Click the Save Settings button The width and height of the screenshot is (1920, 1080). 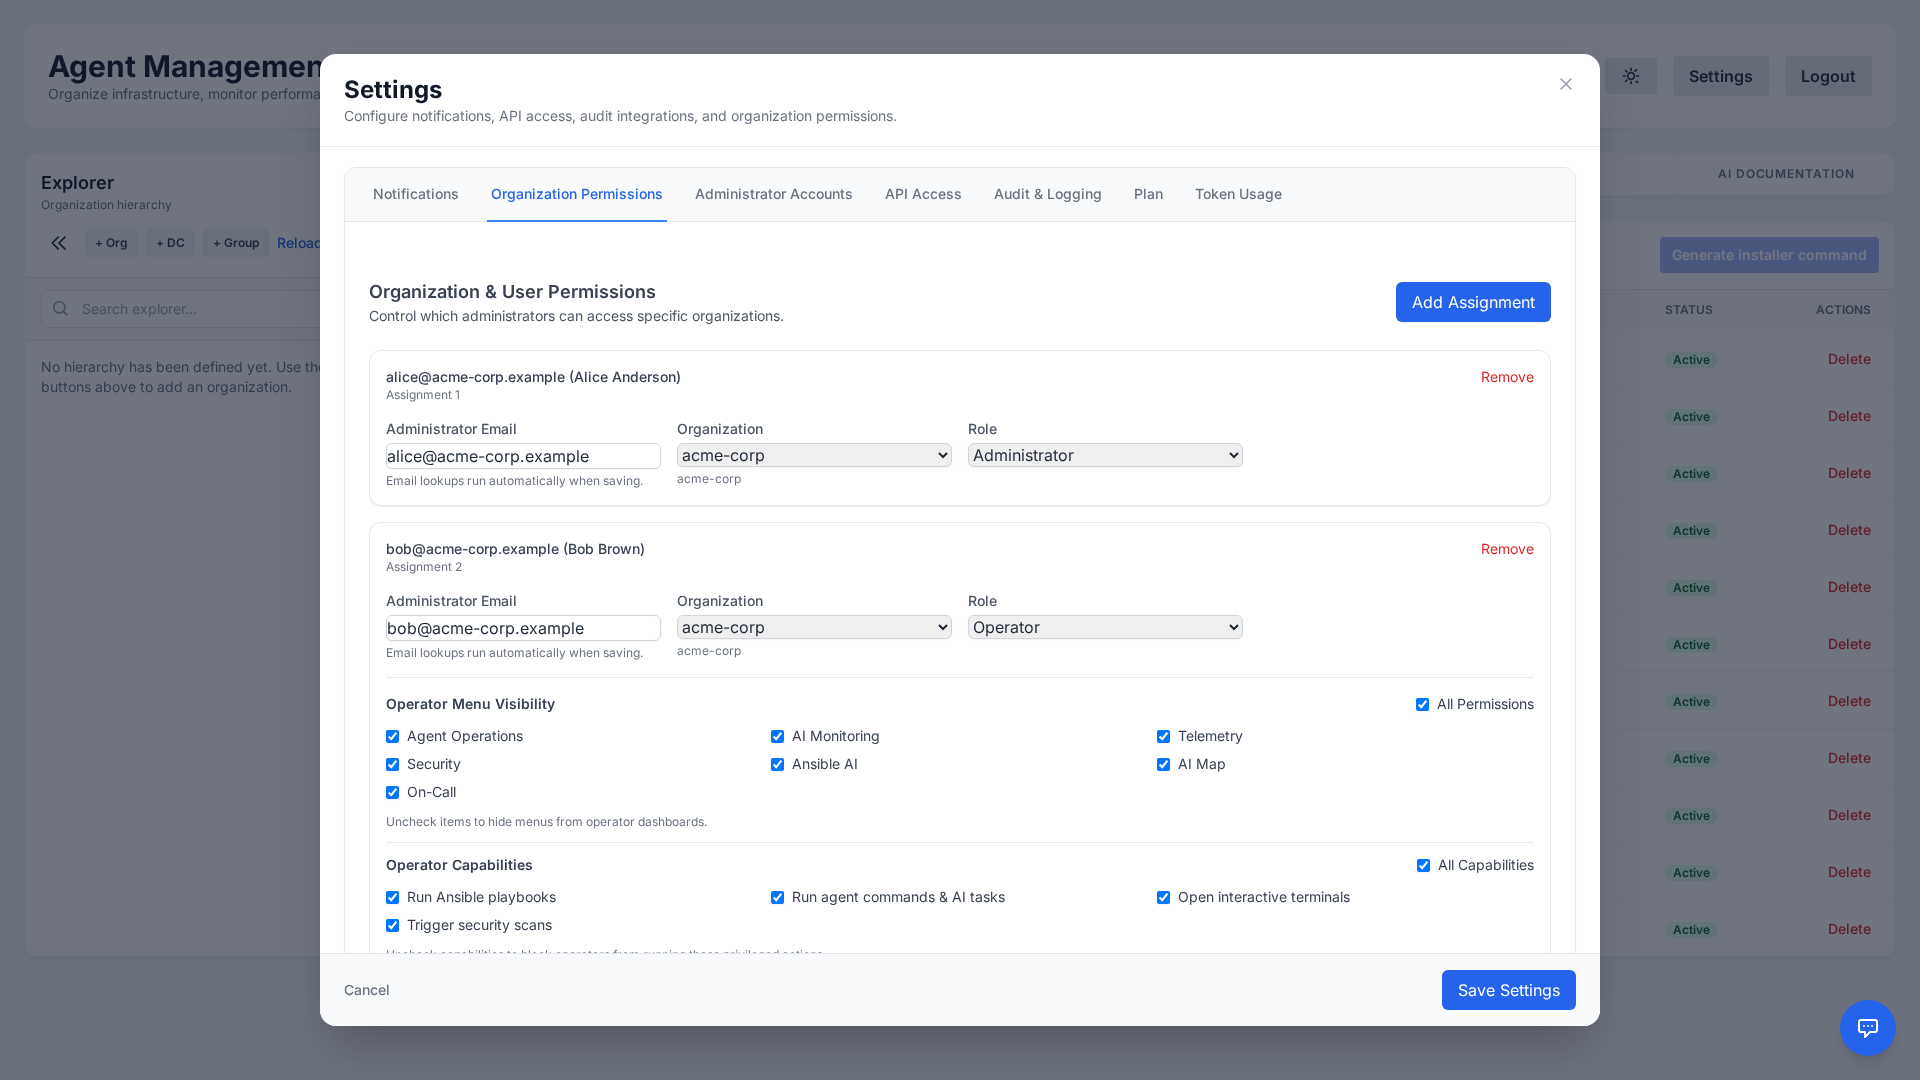pyautogui.click(x=1508, y=990)
